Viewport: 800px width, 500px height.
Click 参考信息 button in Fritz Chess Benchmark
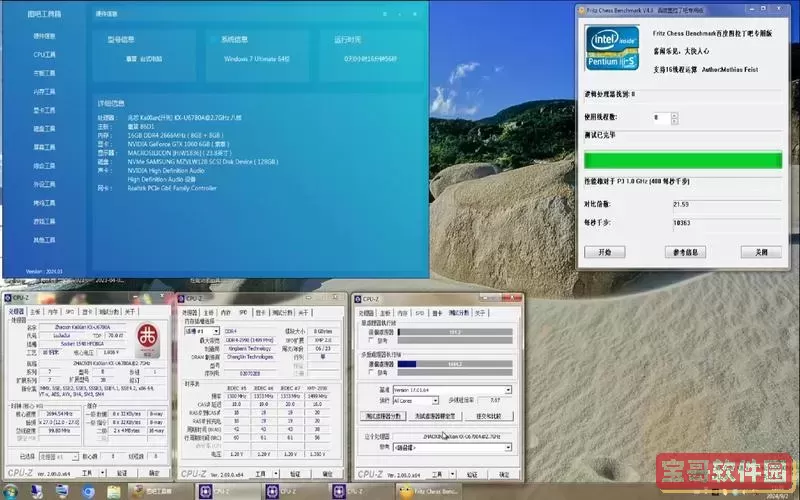click(685, 252)
